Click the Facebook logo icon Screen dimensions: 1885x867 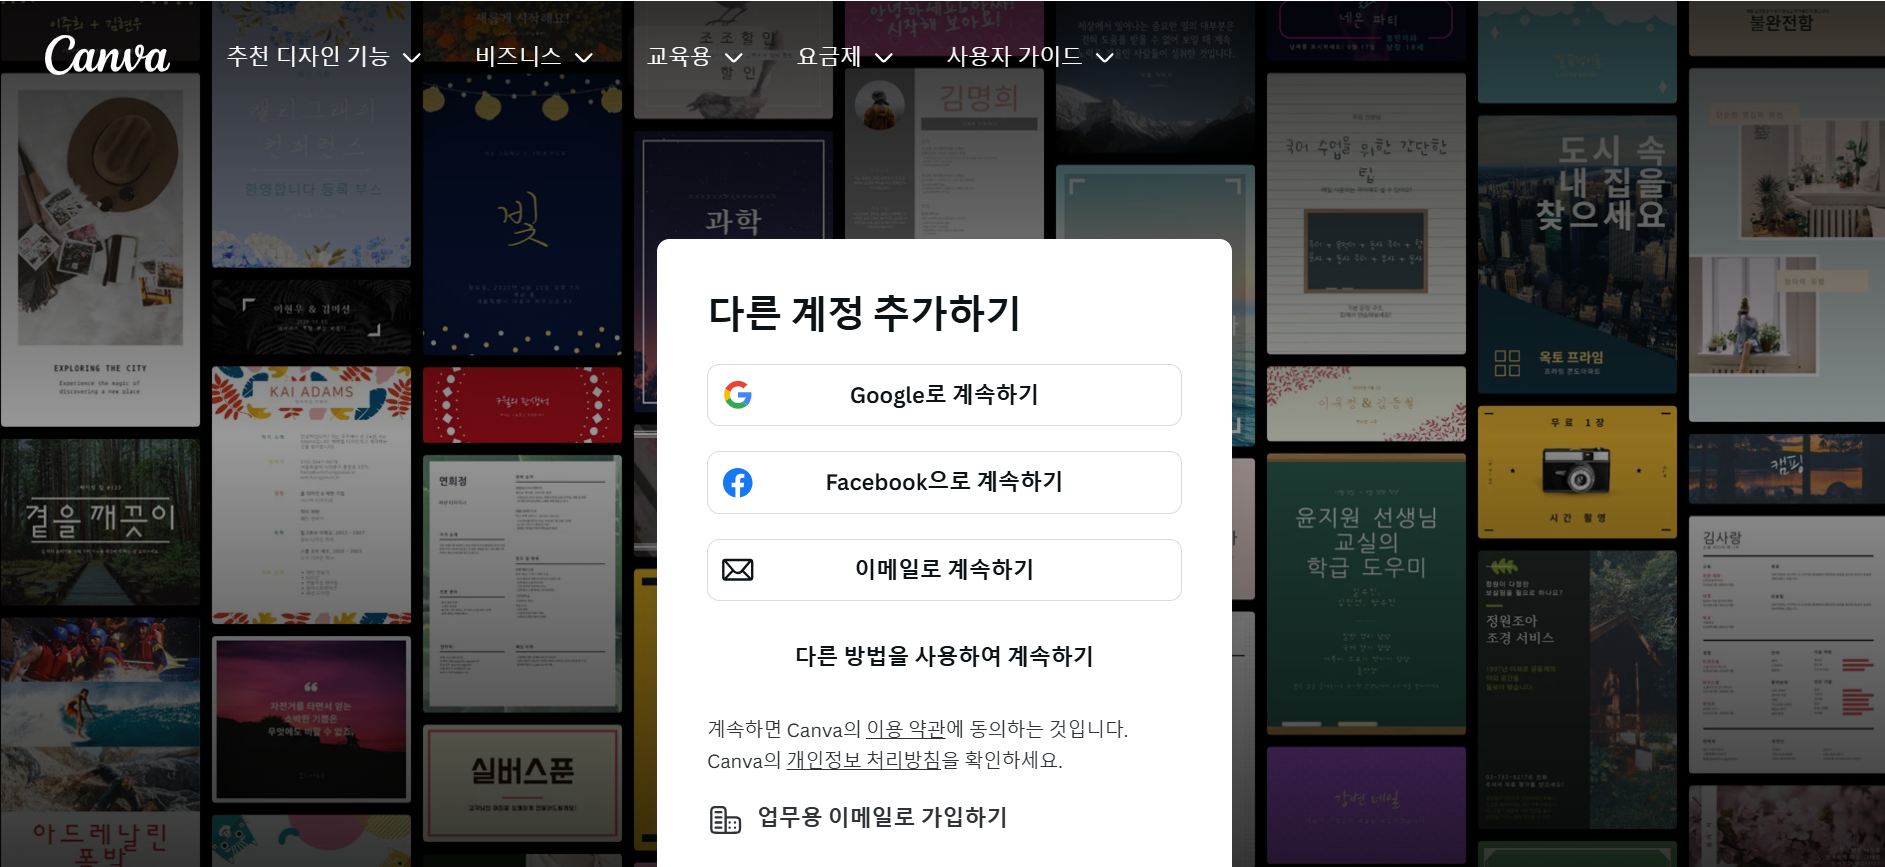click(738, 483)
